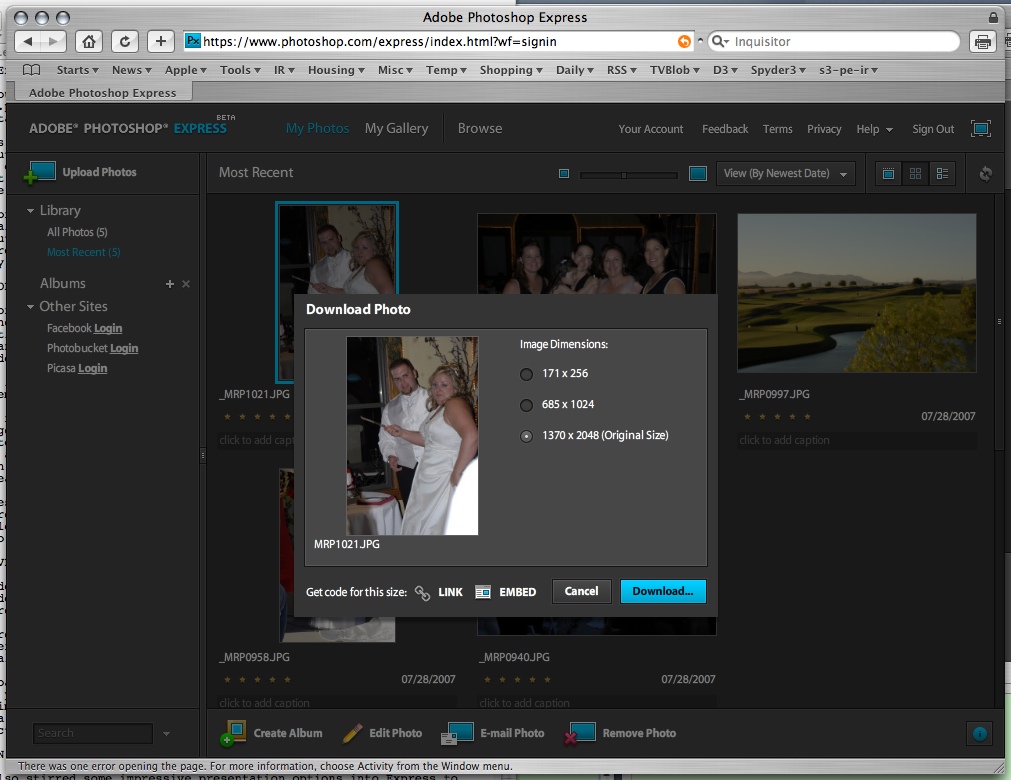Switch to My Gallery tab
The height and width of the screenshot is (780, 1011).
[x=396, y=128]
